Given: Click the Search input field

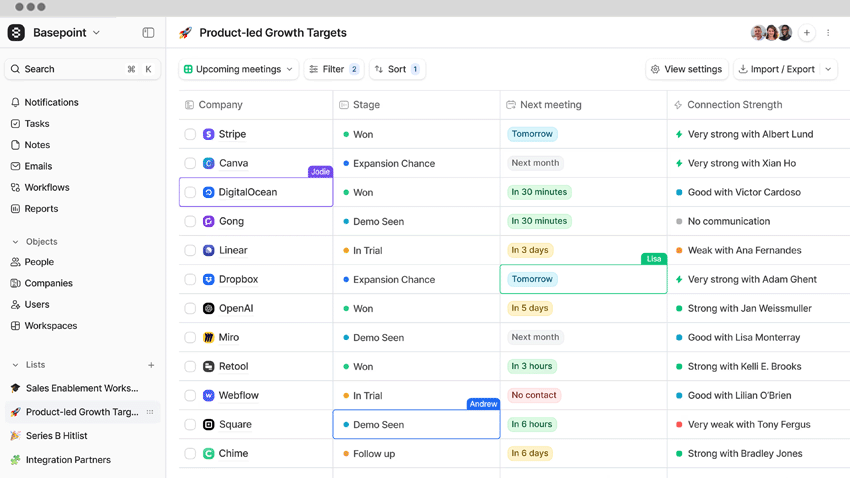Looking at the screenshot, I should [x=70, y=69].
